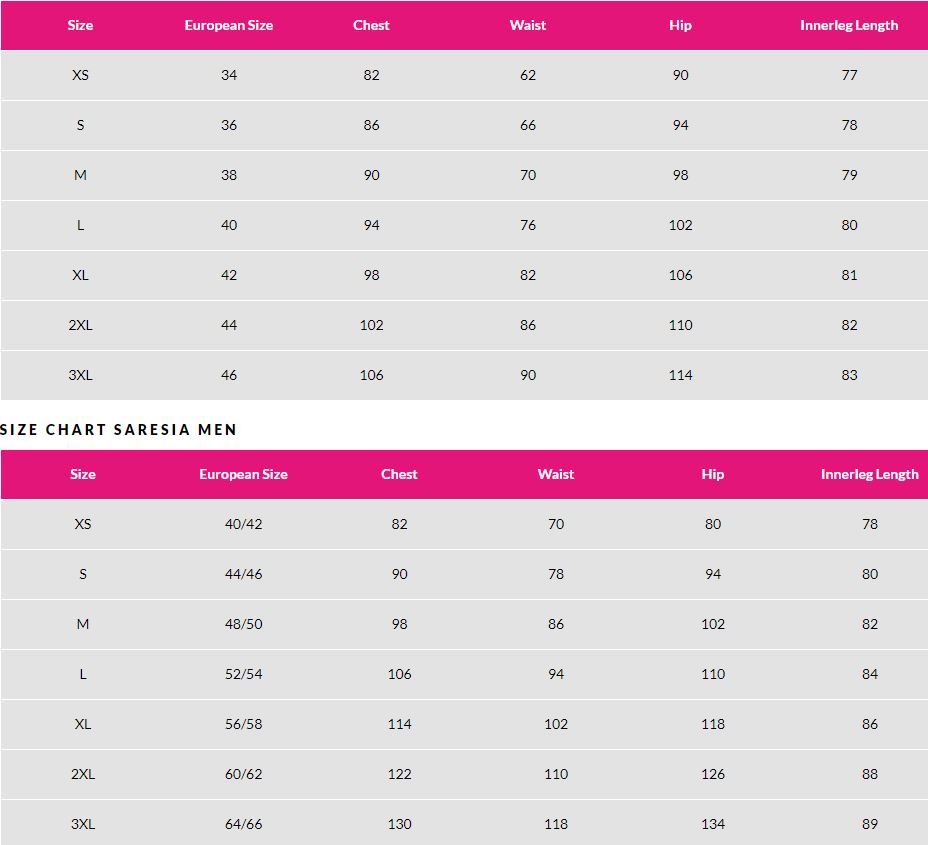Click the "SIZE CHART SARESIA MEN" heading
This screenshot has height=845, width=928.
[119, 430]
